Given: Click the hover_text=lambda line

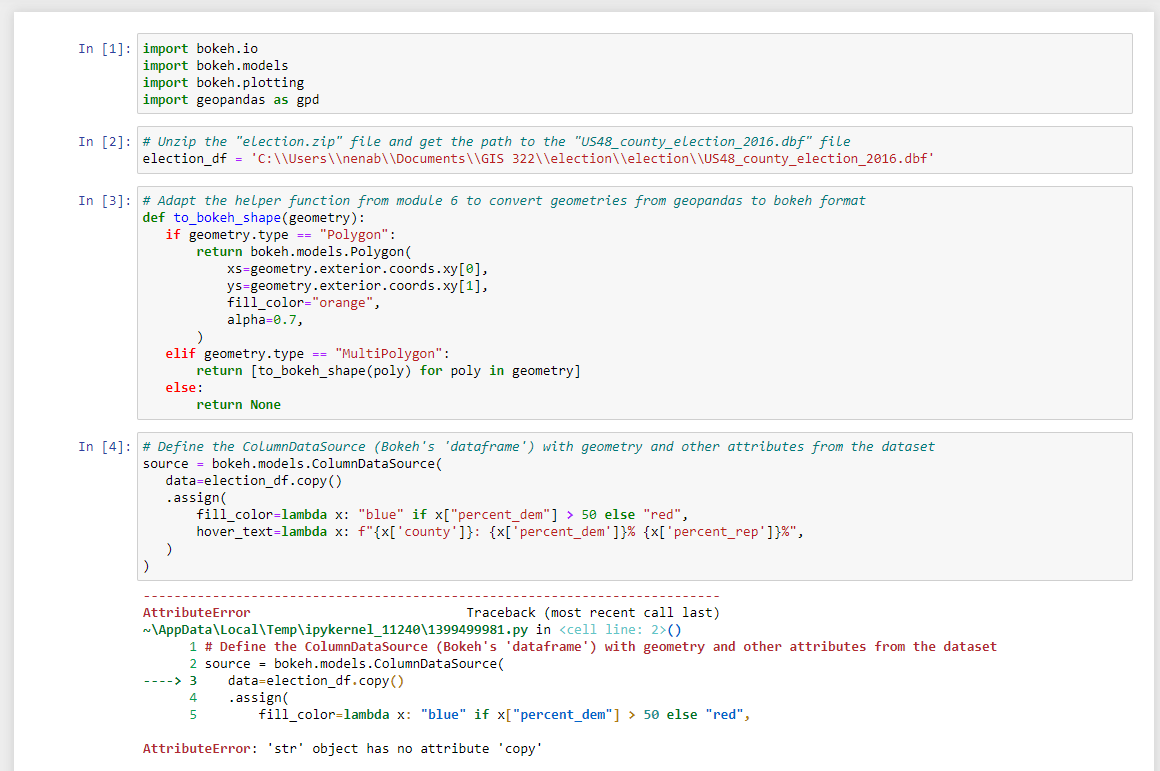Looking at the screenshot, I should click(x=499, y=532).
